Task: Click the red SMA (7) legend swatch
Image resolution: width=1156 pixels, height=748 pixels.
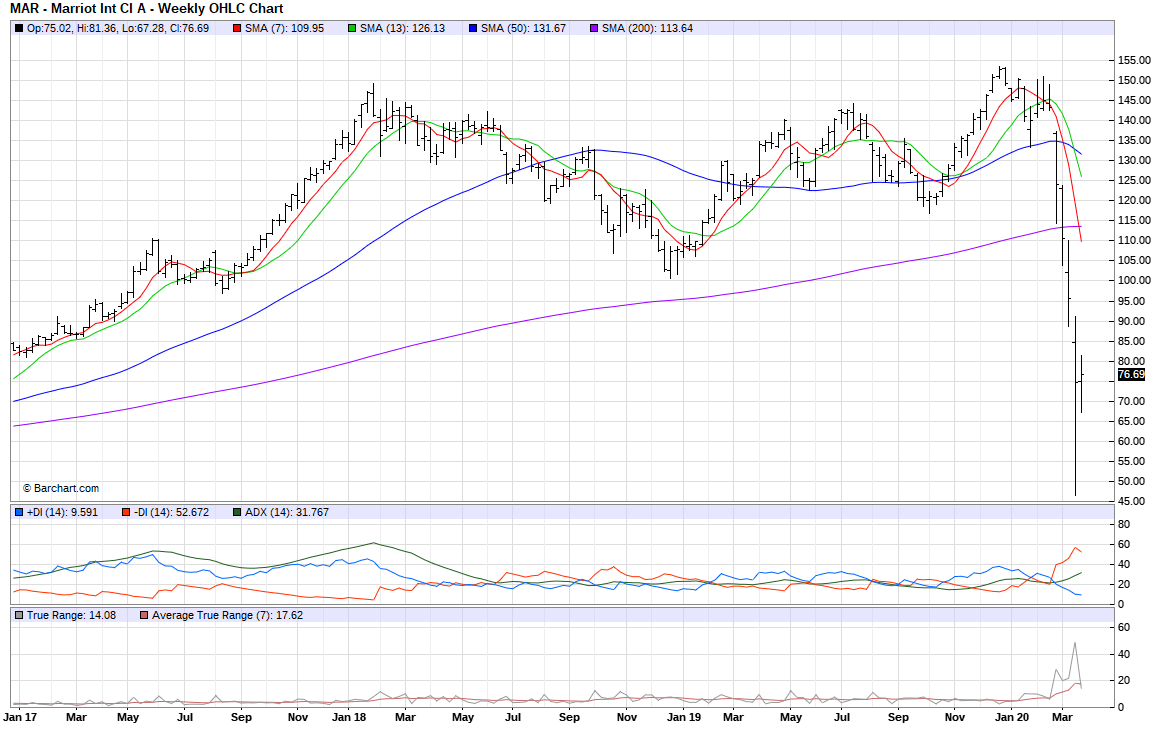Action: [237, 29]
